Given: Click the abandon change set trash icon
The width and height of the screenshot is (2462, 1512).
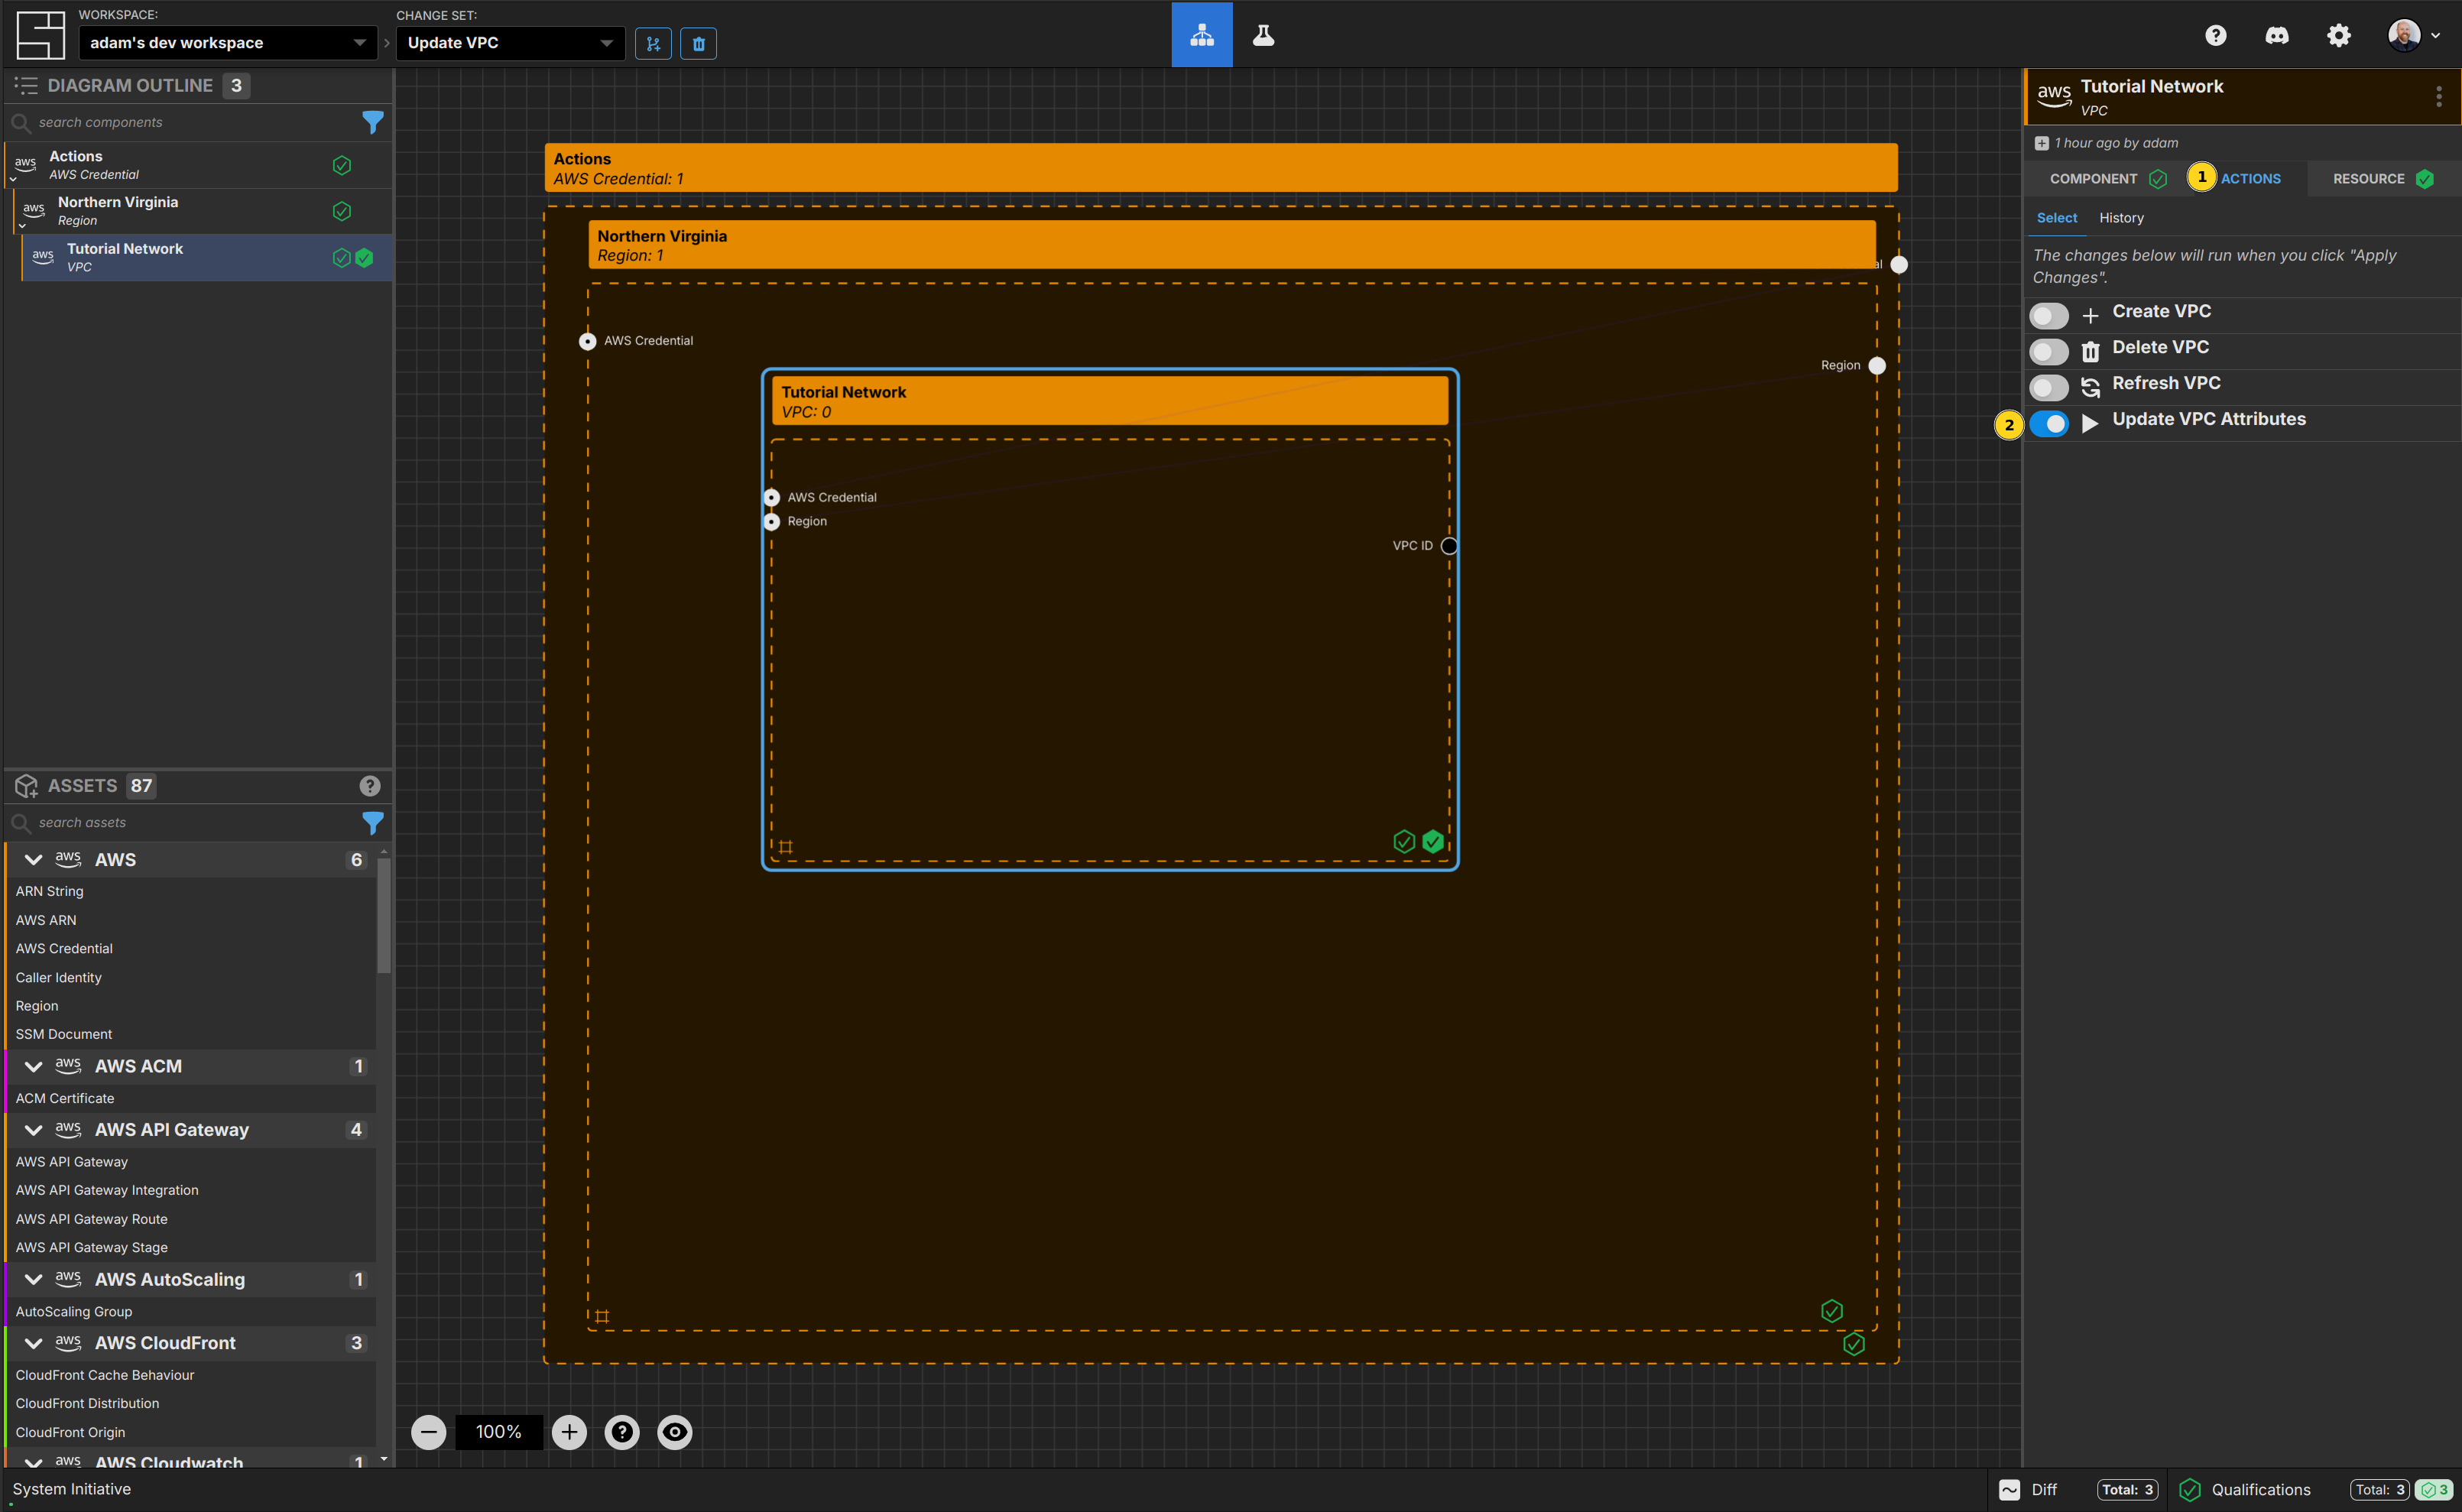Looking at the screenshot, I should (699, 43).
